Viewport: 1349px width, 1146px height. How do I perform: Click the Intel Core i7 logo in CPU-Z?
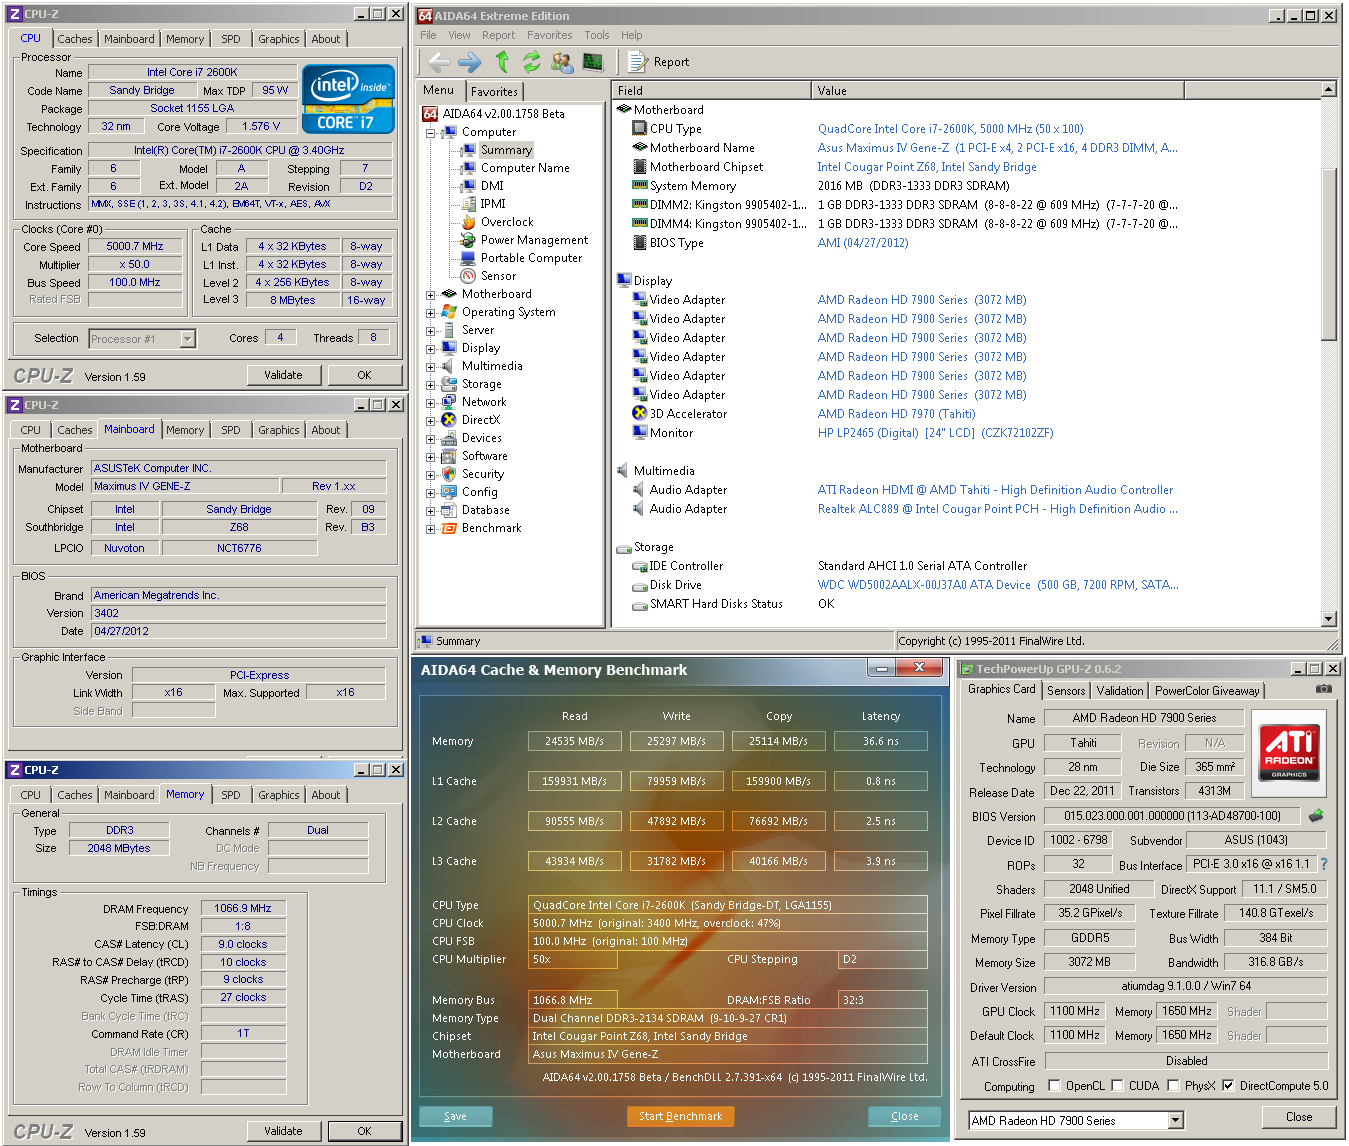click(348, 99)
